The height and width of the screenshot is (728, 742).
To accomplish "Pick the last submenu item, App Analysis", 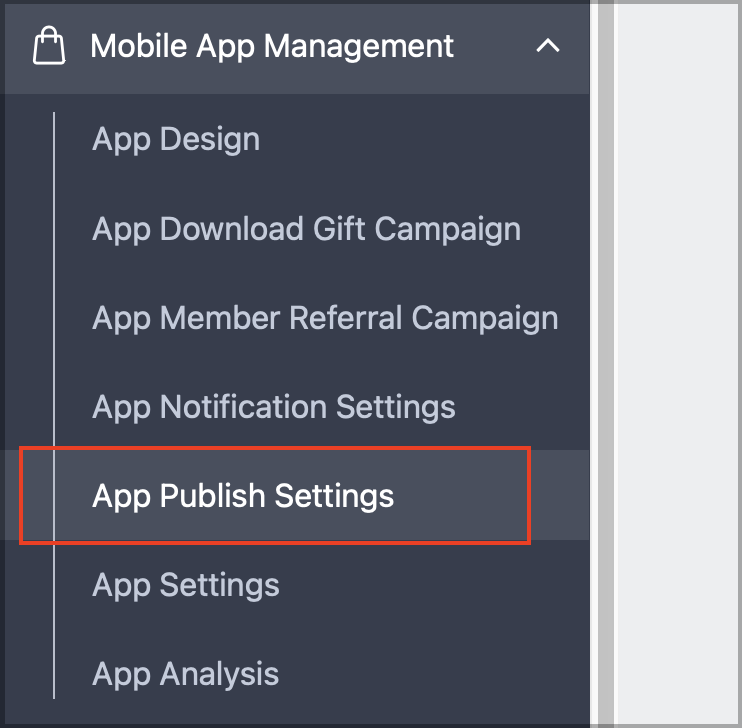I will click(186, 675).
